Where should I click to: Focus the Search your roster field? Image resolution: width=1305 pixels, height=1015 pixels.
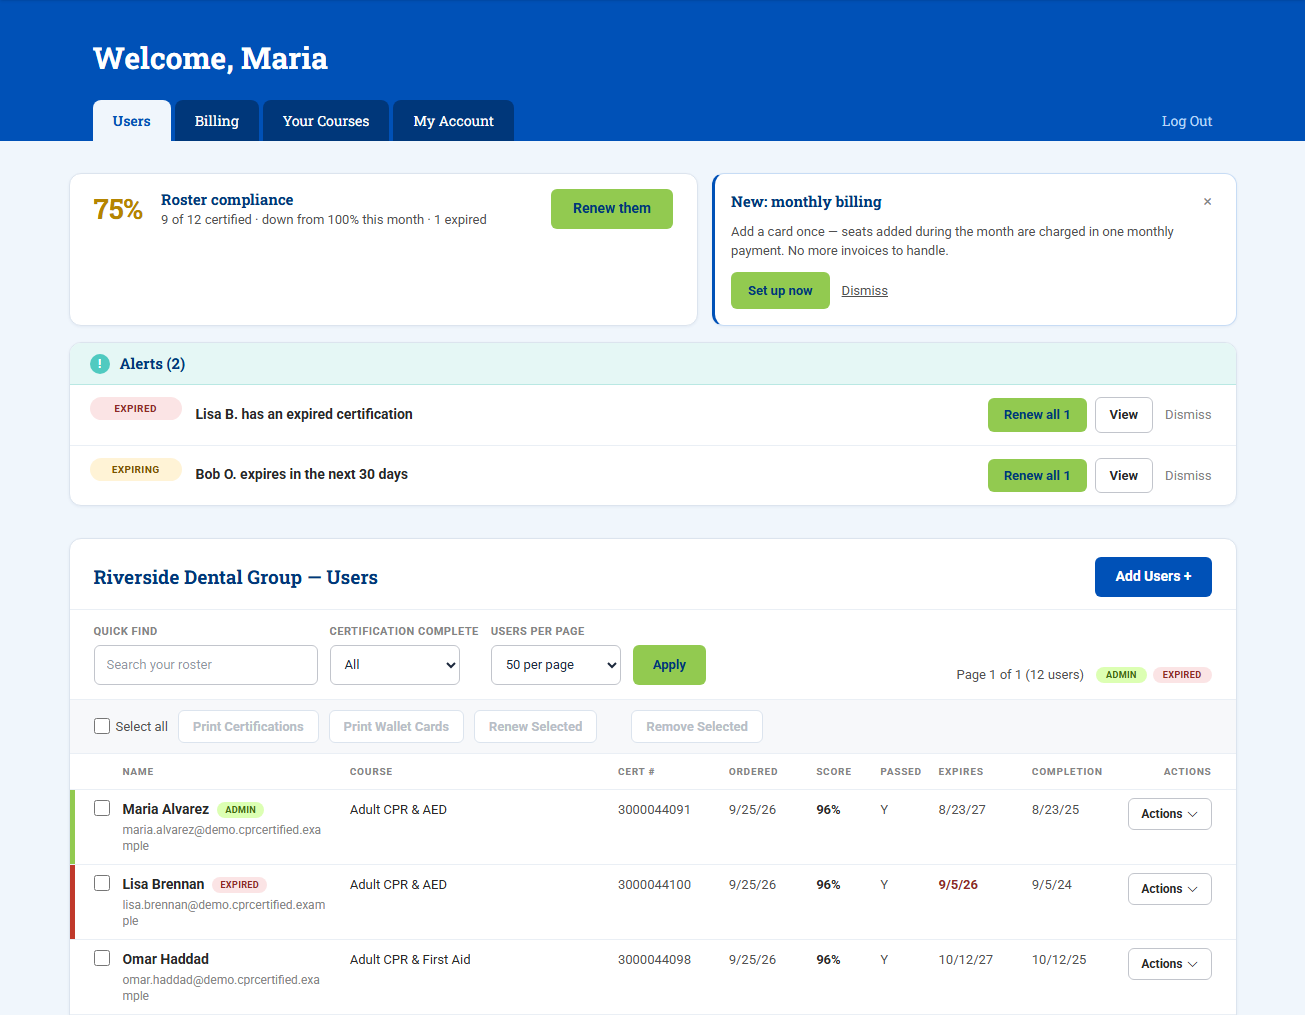206,665
